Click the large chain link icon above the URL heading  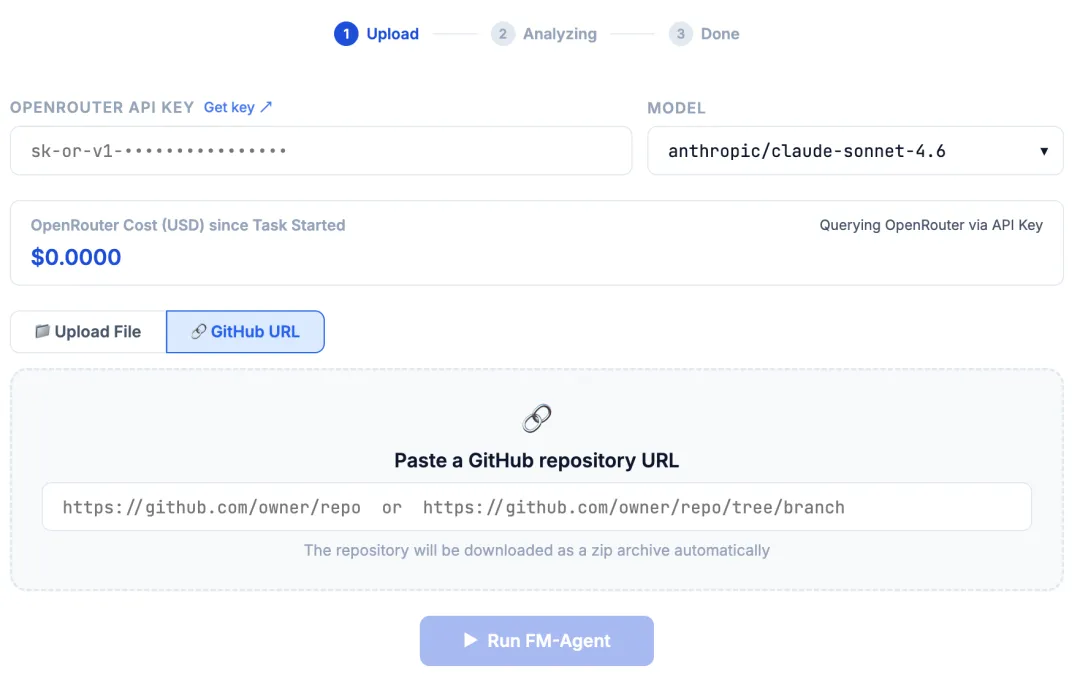click(x=537, y=418)
